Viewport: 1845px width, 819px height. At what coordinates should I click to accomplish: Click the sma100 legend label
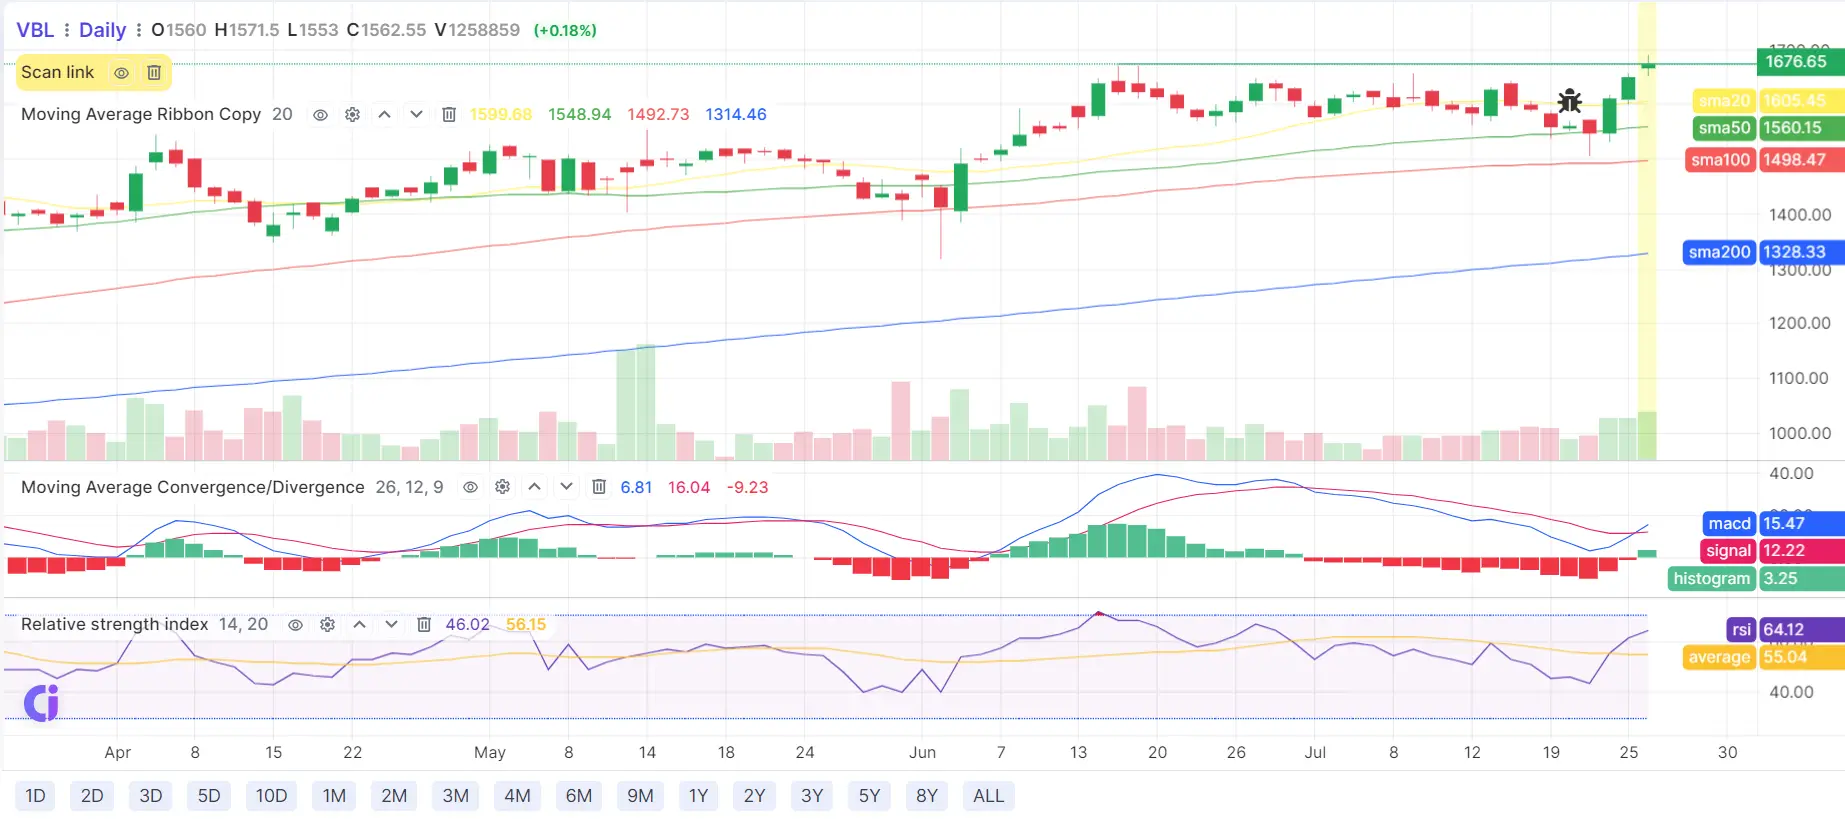click(1720, 160)
